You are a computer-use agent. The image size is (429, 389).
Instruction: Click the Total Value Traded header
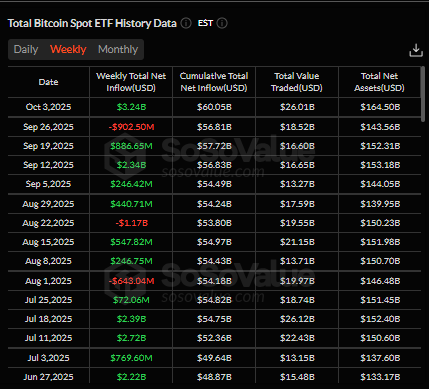(297, 82)
